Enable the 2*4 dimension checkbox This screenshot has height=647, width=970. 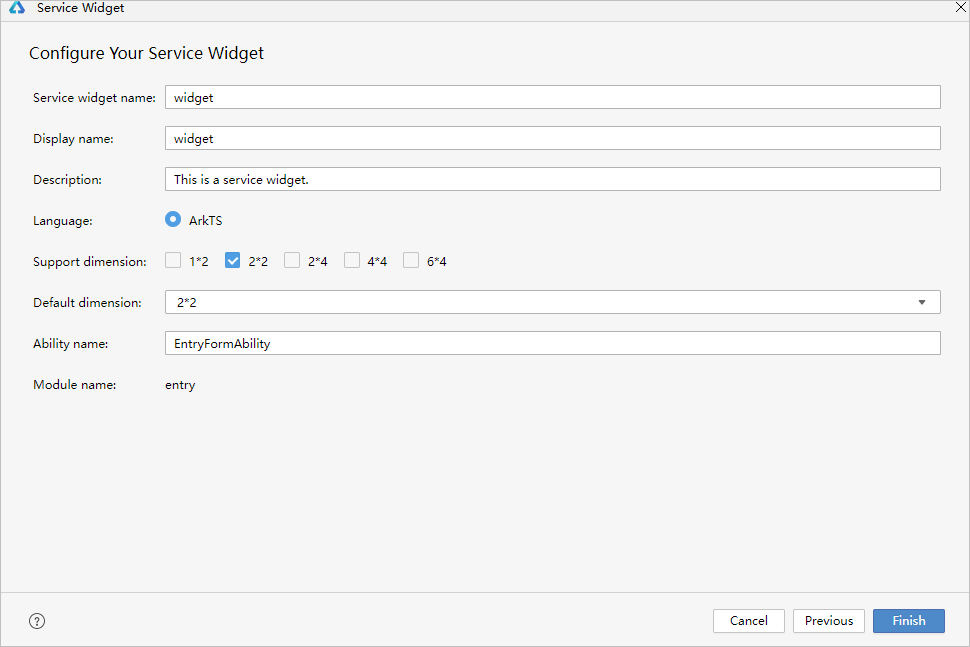(292, 261)
